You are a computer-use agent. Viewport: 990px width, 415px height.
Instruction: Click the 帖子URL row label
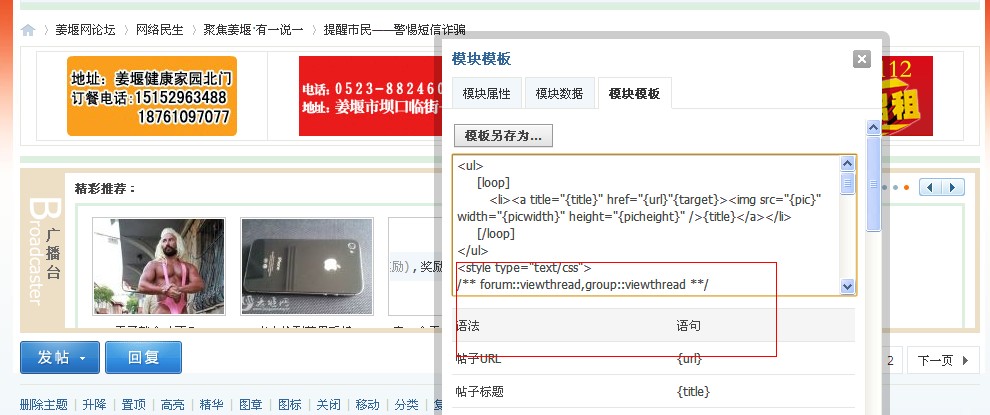click(478, 359)
